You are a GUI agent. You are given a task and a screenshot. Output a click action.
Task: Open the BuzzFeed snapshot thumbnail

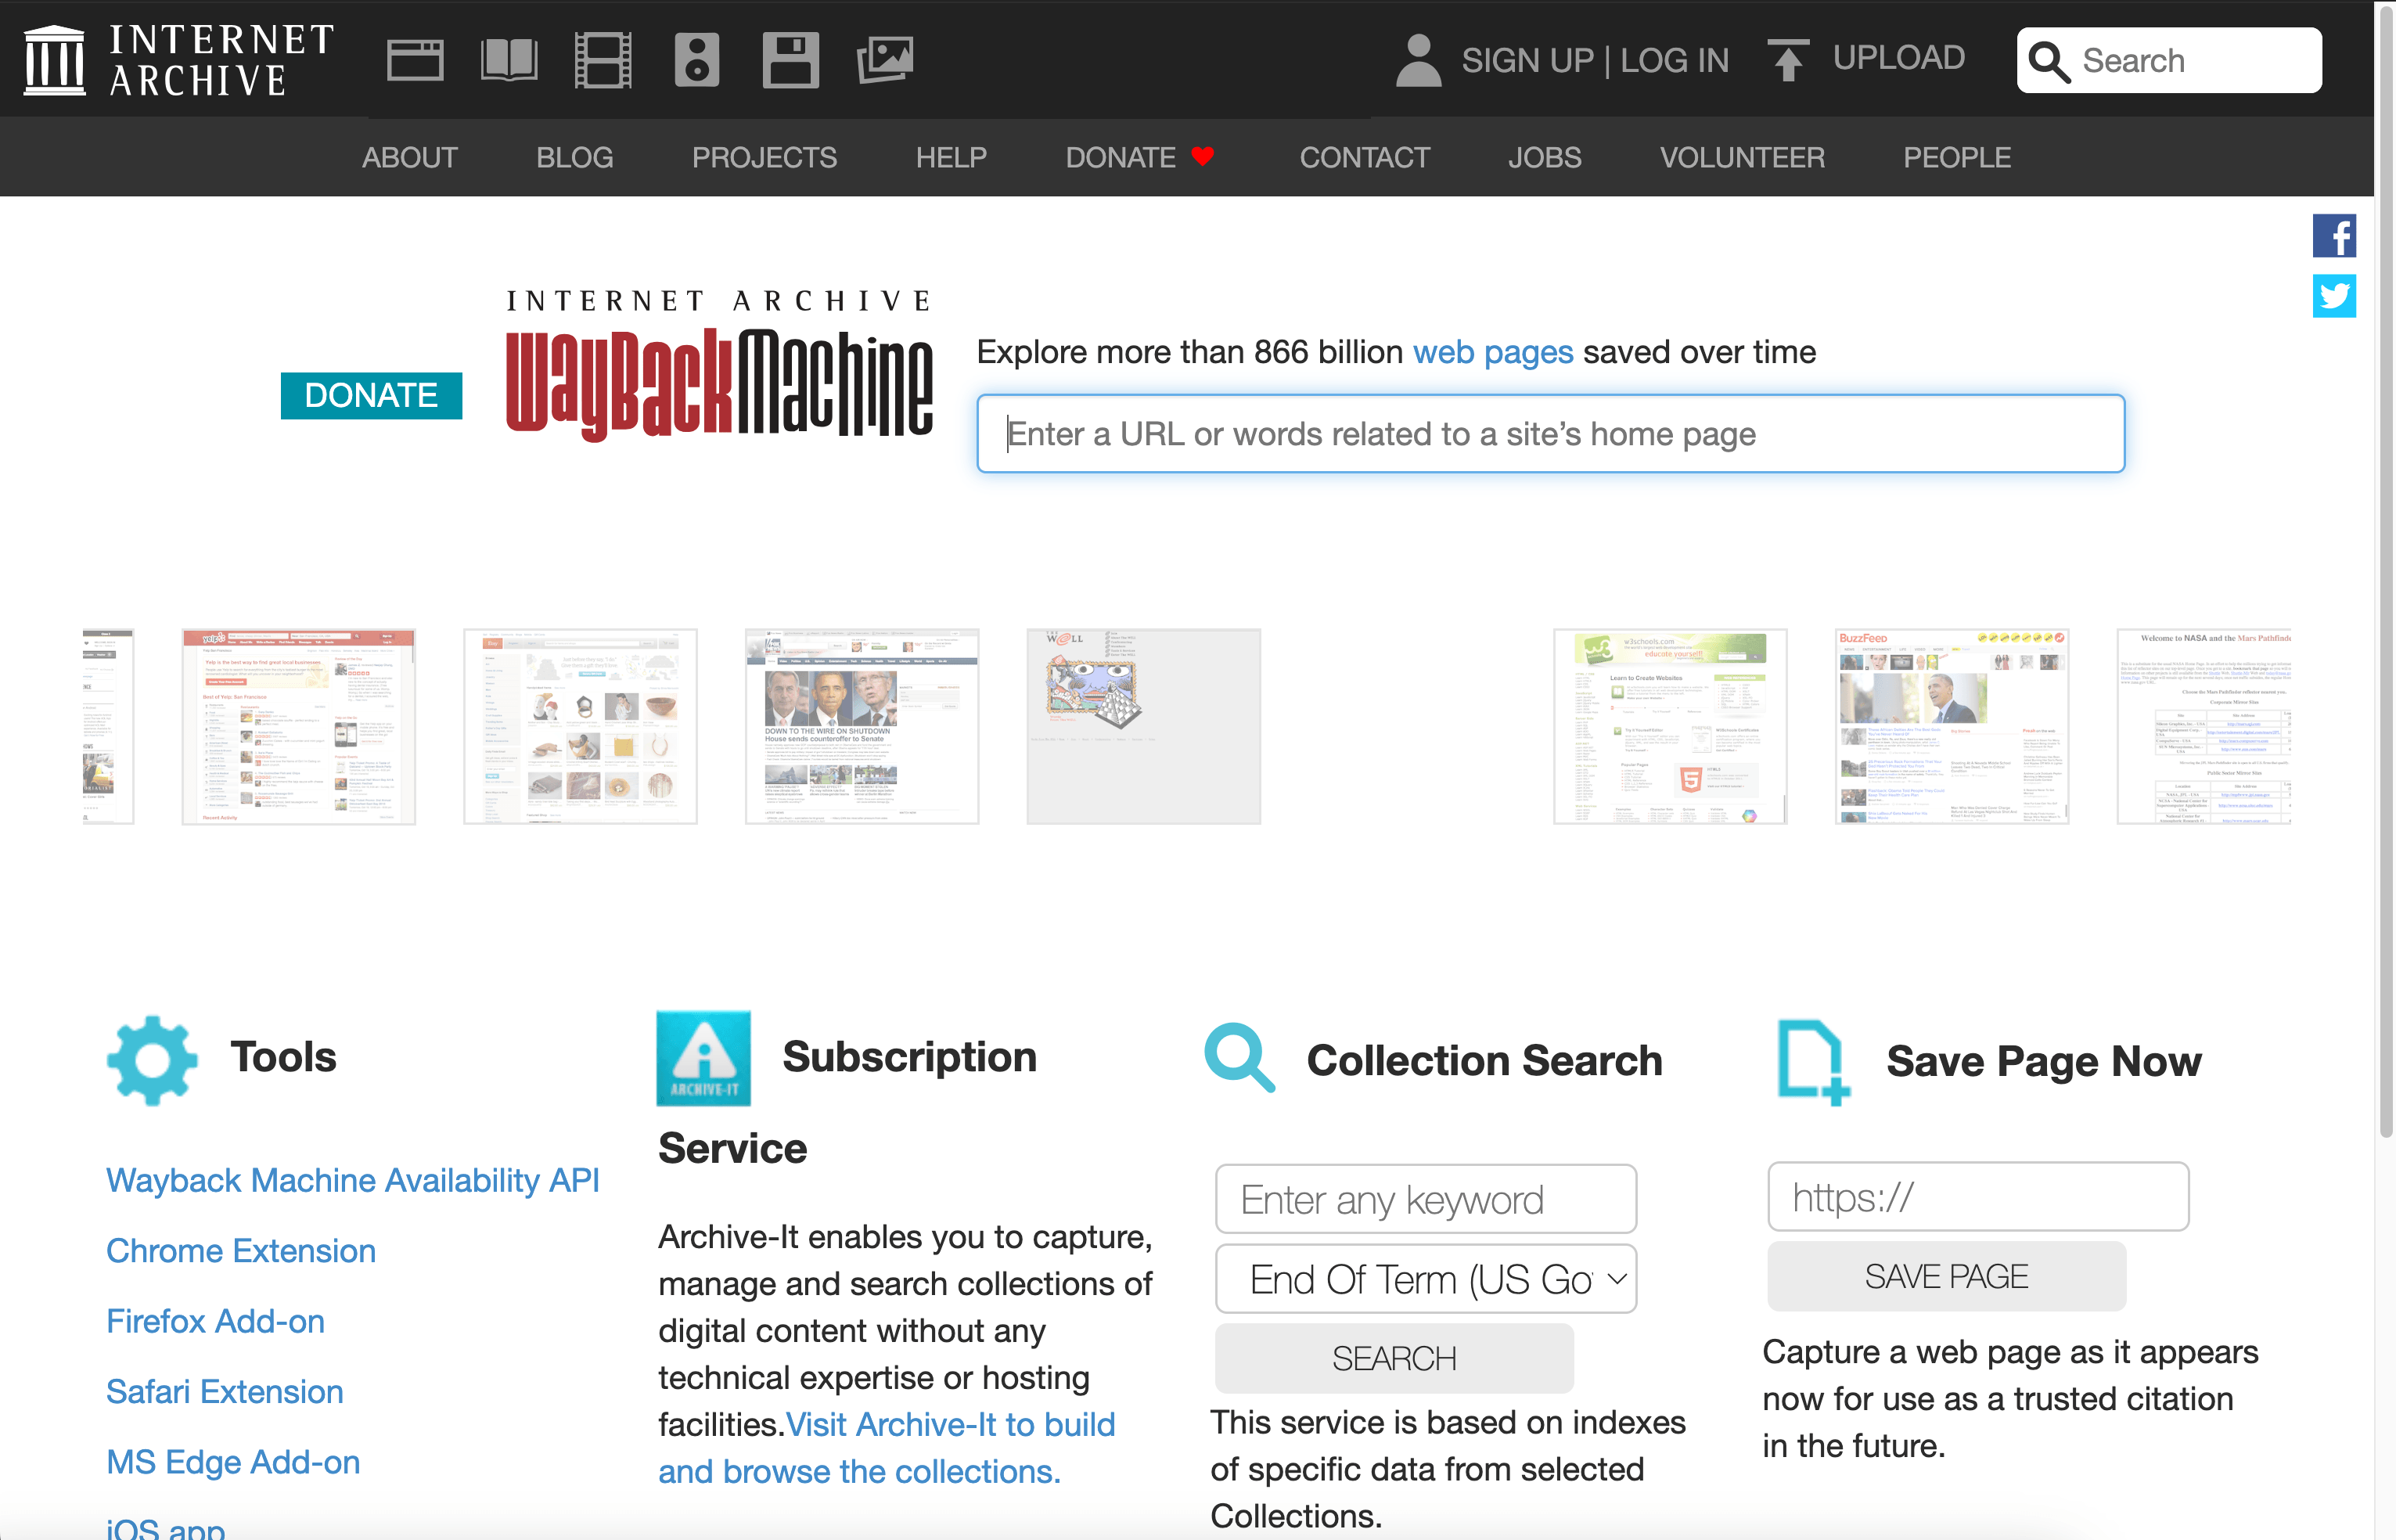1951,726
